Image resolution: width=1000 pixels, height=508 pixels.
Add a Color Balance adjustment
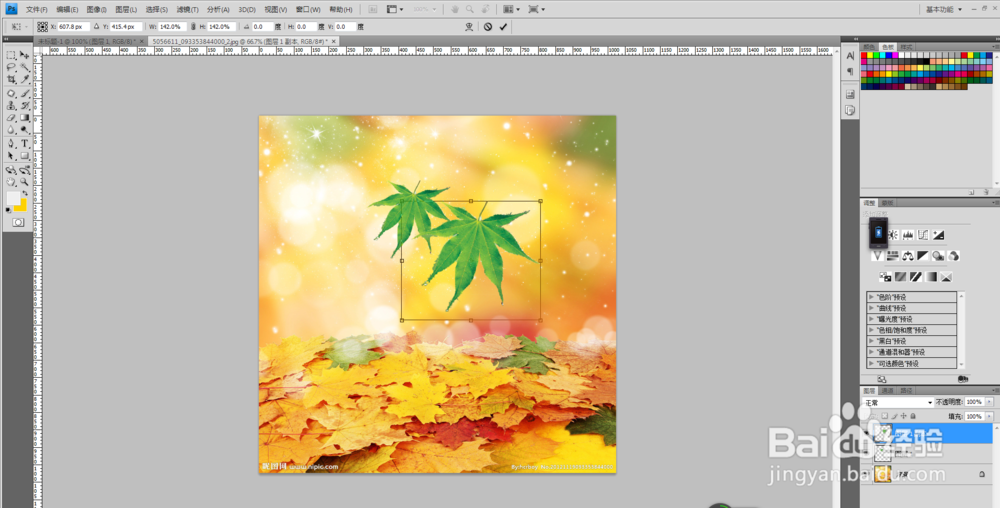908,256
